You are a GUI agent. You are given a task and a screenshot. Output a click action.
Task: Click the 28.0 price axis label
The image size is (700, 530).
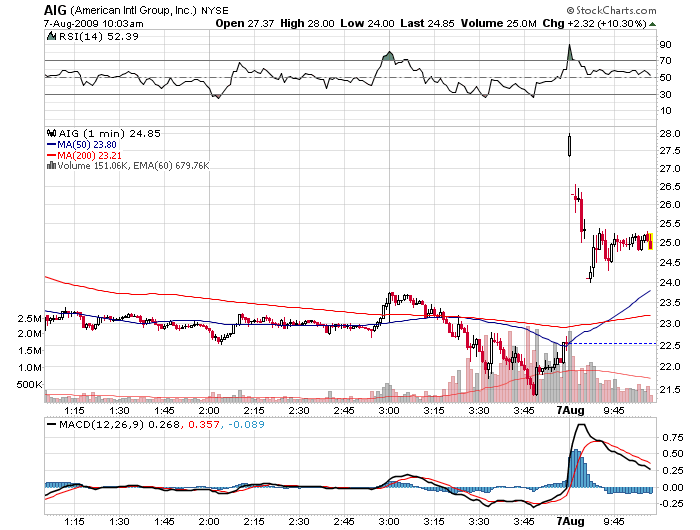670,134
